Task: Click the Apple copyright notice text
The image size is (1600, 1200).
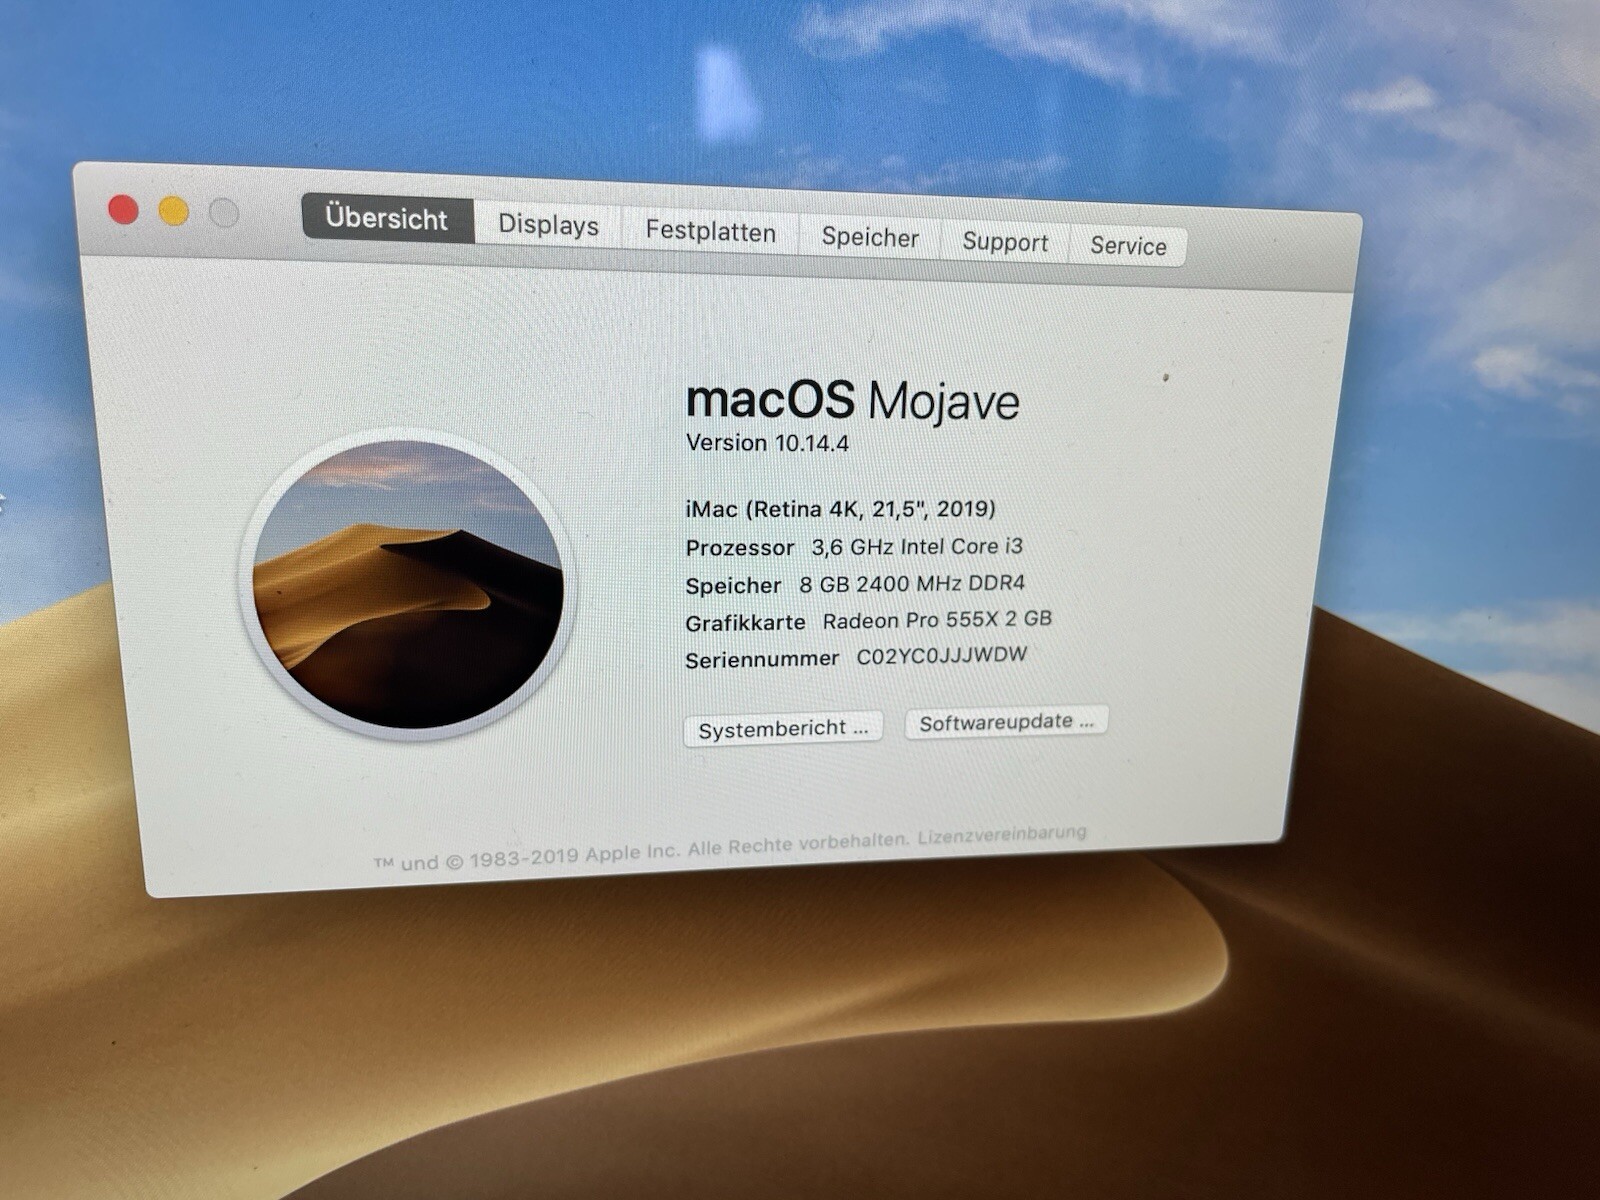Action: [x=641, y=850]
